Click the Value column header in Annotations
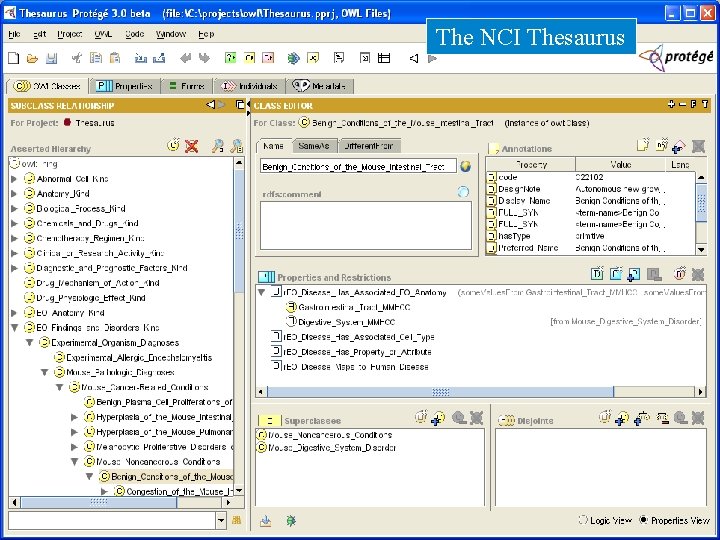 pyautogui.click(x=620, y=164)
